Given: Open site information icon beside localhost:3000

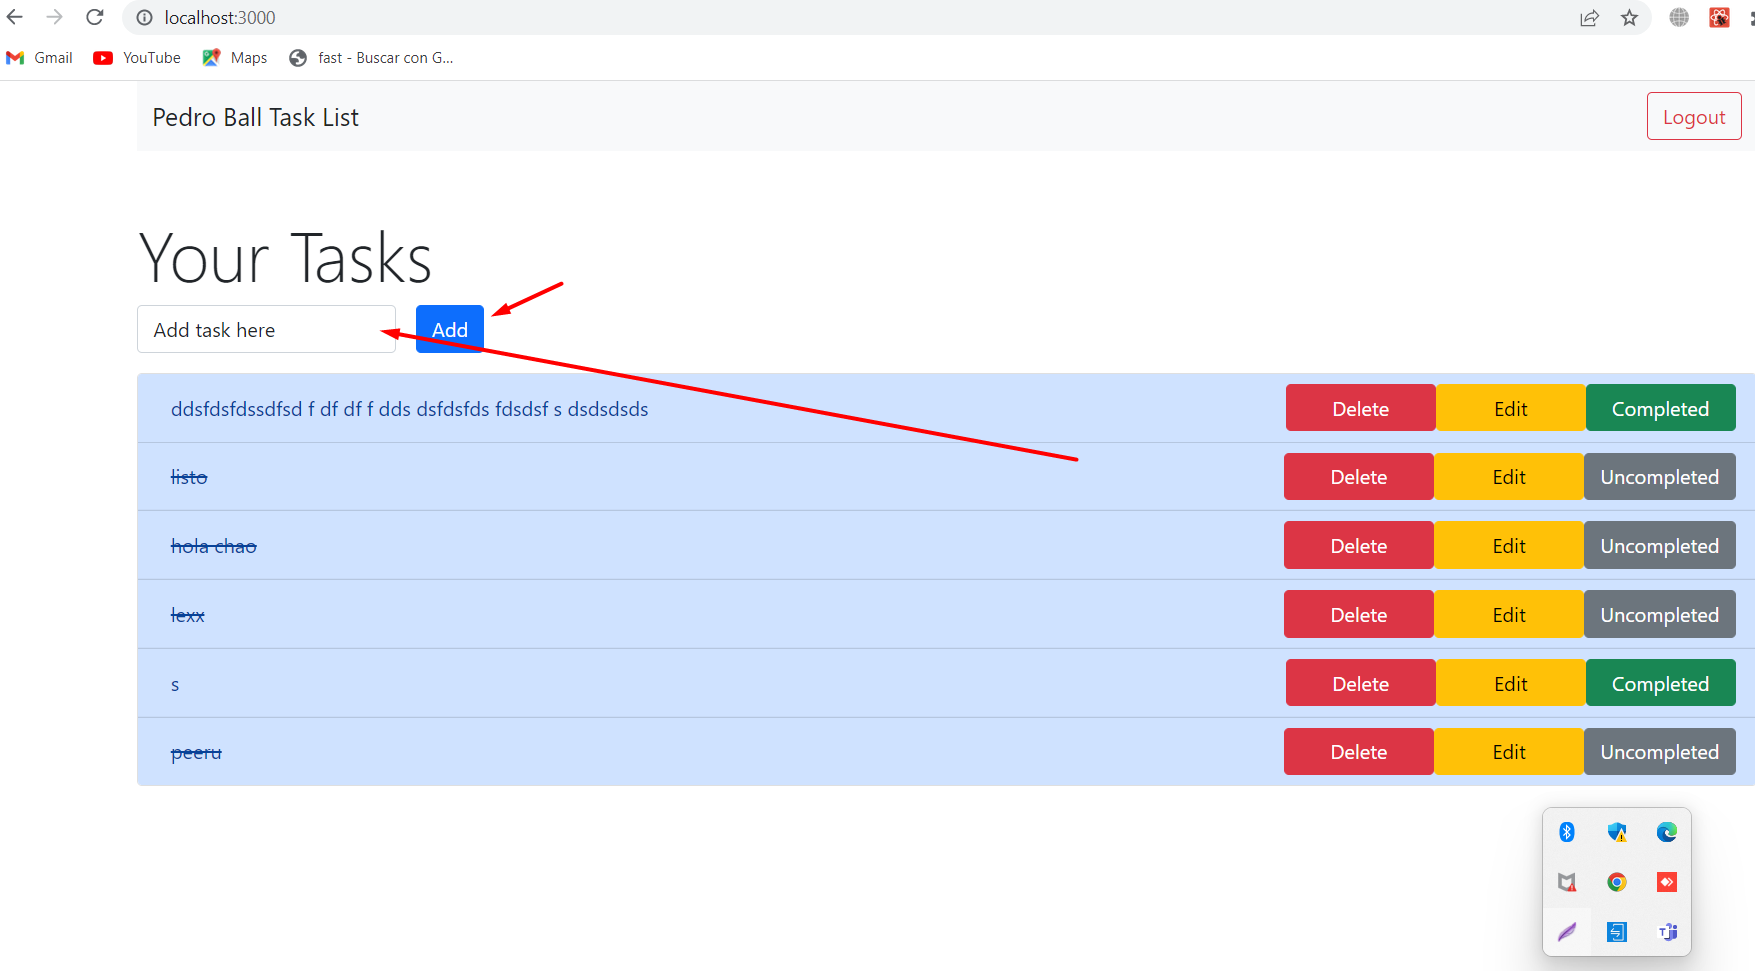Looking at the screenshot, I should click(x=145, y=18).
